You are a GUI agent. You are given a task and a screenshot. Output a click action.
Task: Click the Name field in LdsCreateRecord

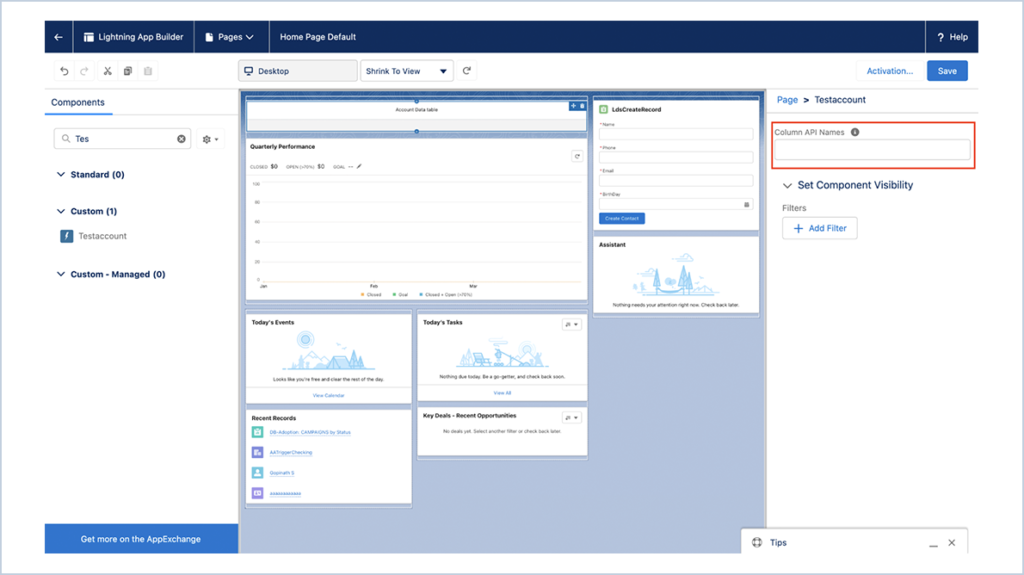[x=676, y=134]
